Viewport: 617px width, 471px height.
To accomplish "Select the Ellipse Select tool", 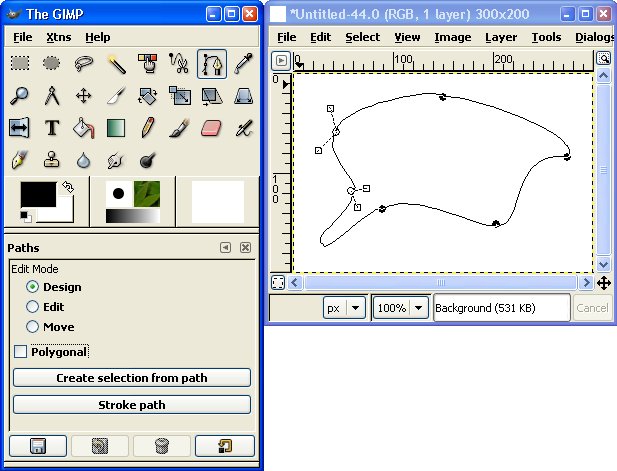I will pos(52,63).
